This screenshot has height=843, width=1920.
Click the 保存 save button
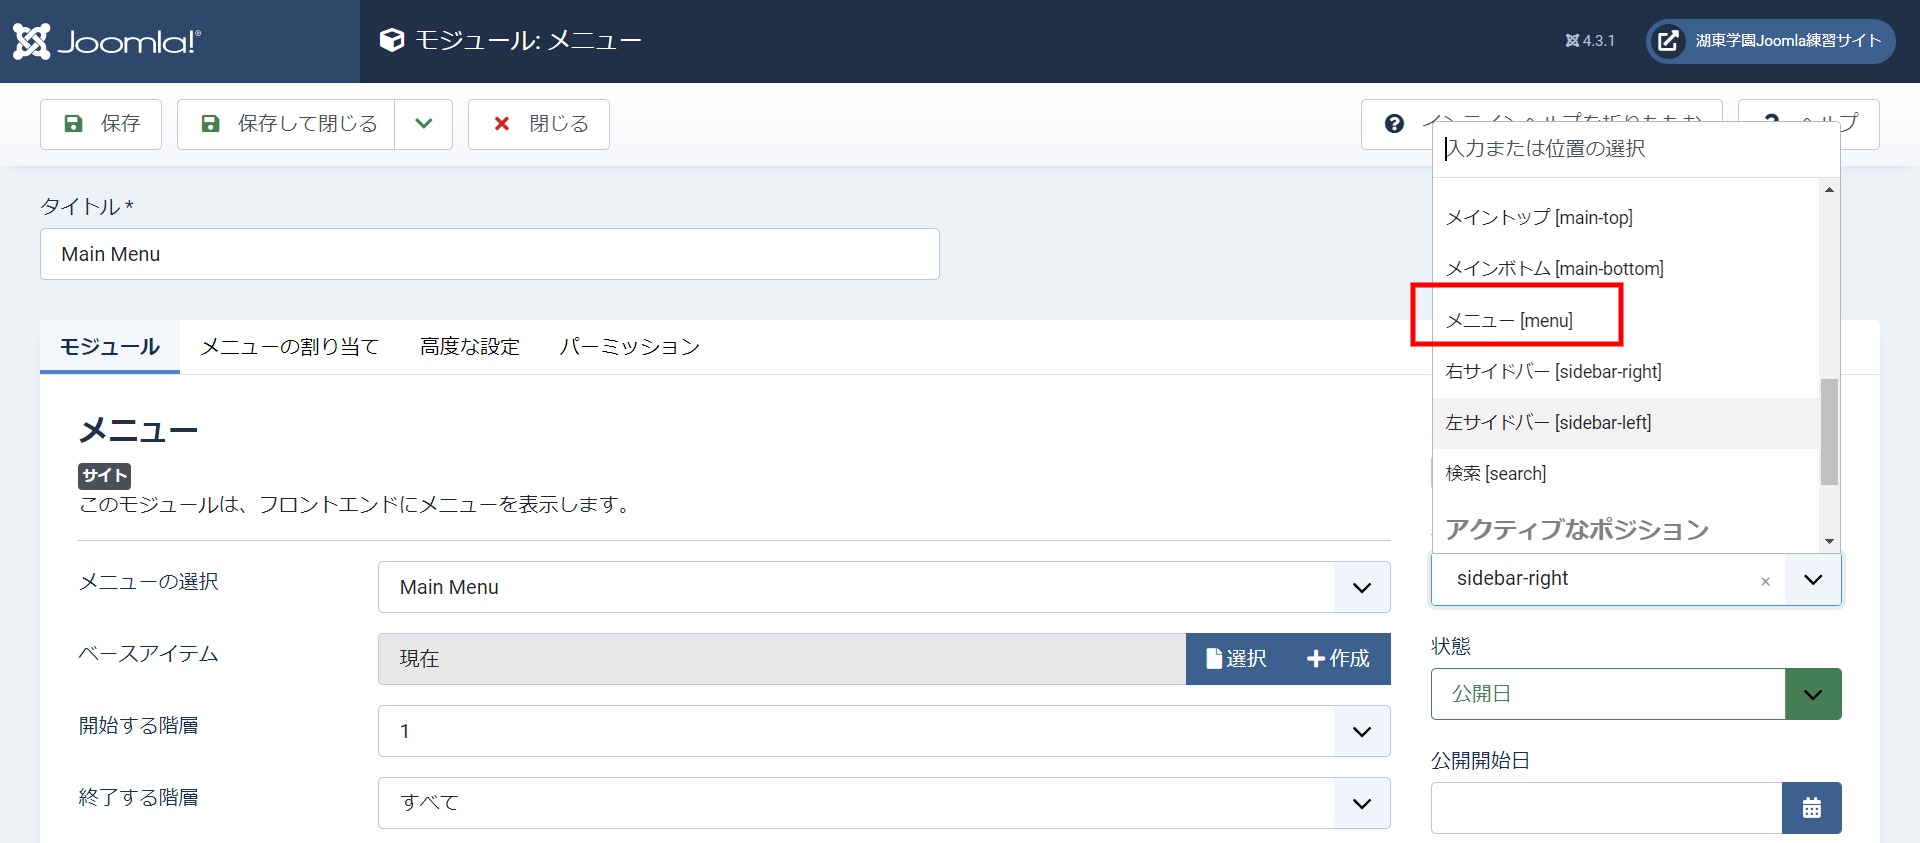(101, 124)
